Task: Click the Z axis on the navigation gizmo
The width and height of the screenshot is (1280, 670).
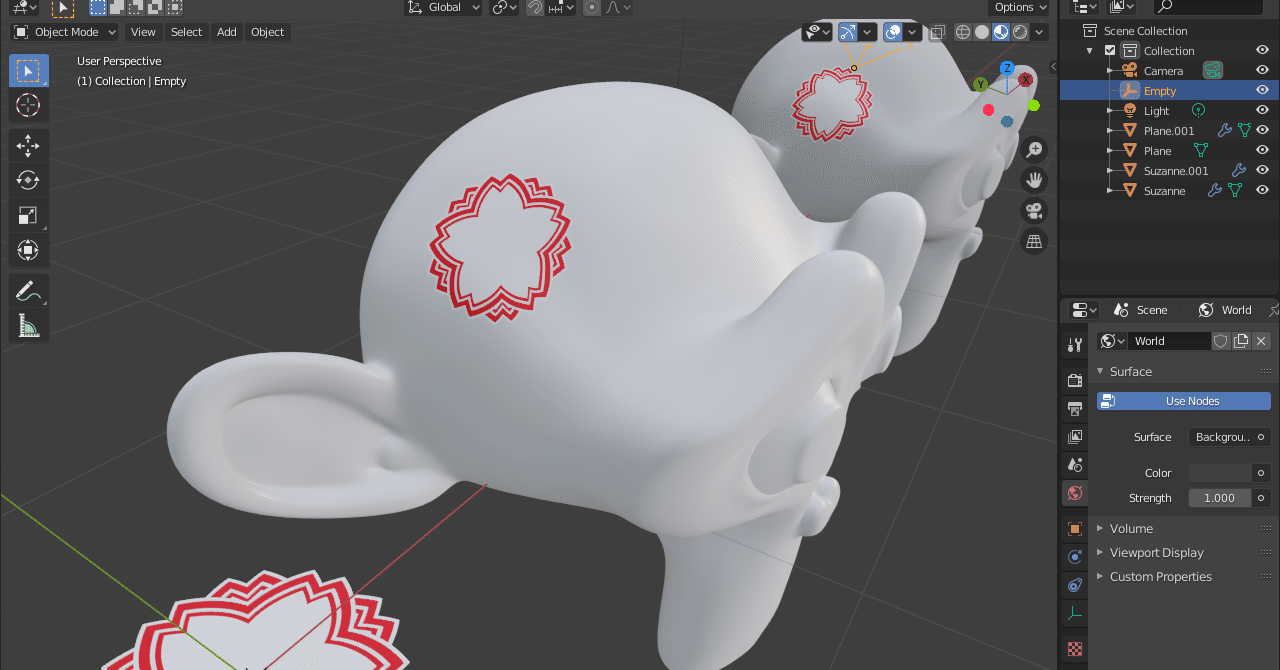Action: 1007,68
